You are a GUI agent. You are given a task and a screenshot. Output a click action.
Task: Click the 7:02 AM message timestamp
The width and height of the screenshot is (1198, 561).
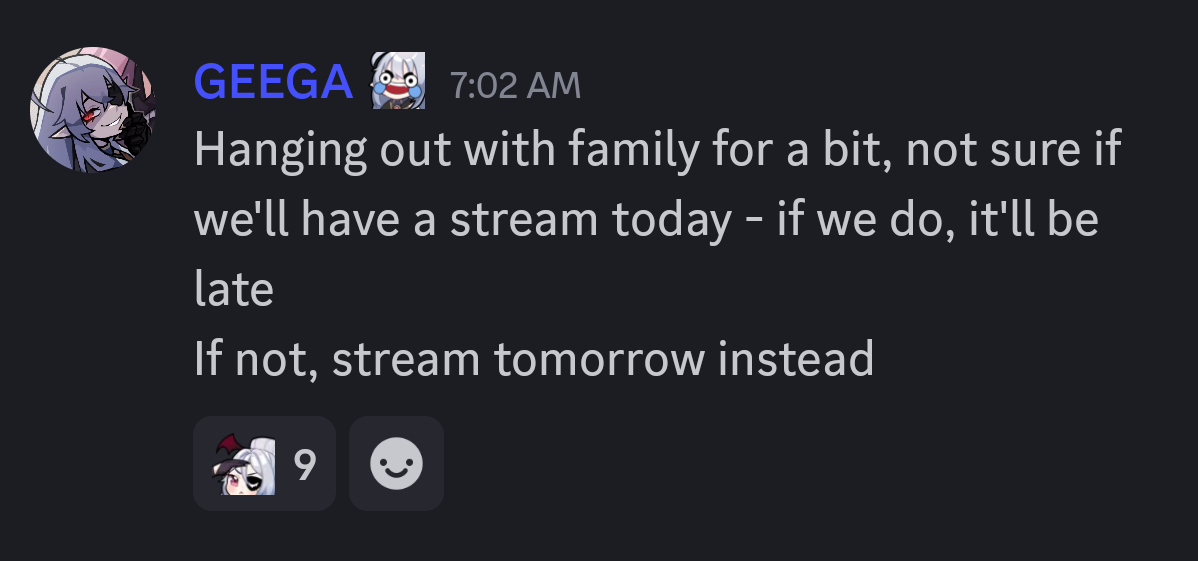coord(514,85)
